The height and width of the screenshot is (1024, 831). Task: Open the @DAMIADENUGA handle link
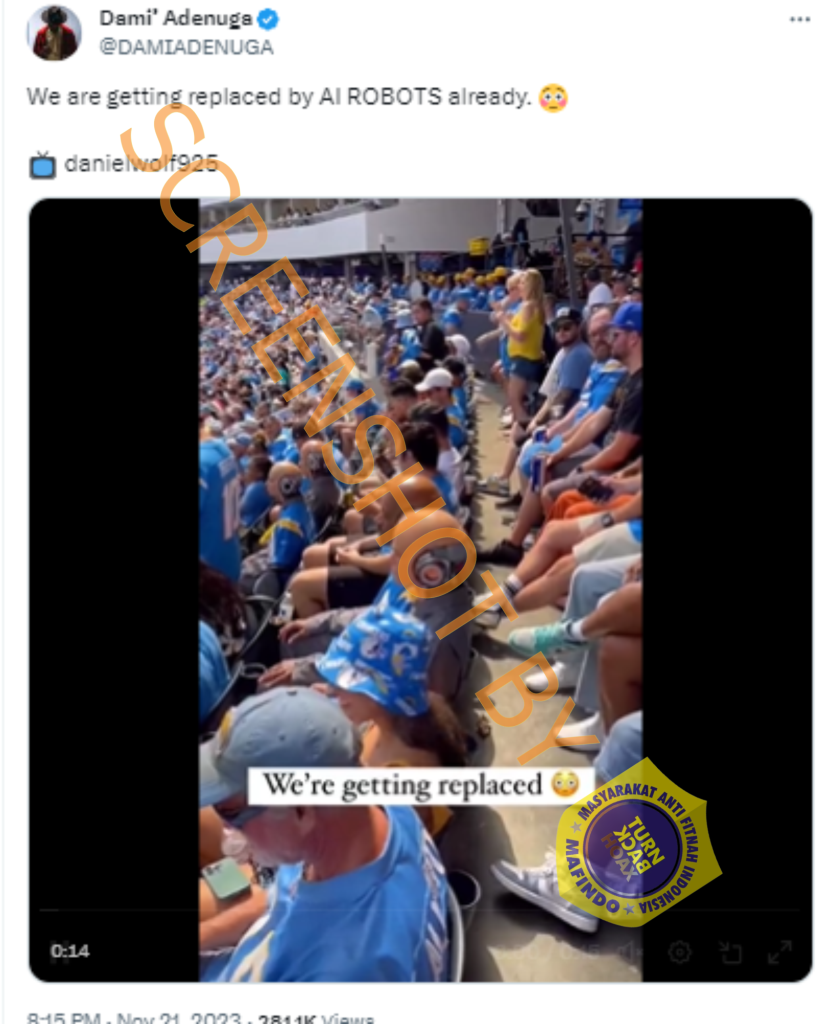pyautogui.click(x=186, y=47)
